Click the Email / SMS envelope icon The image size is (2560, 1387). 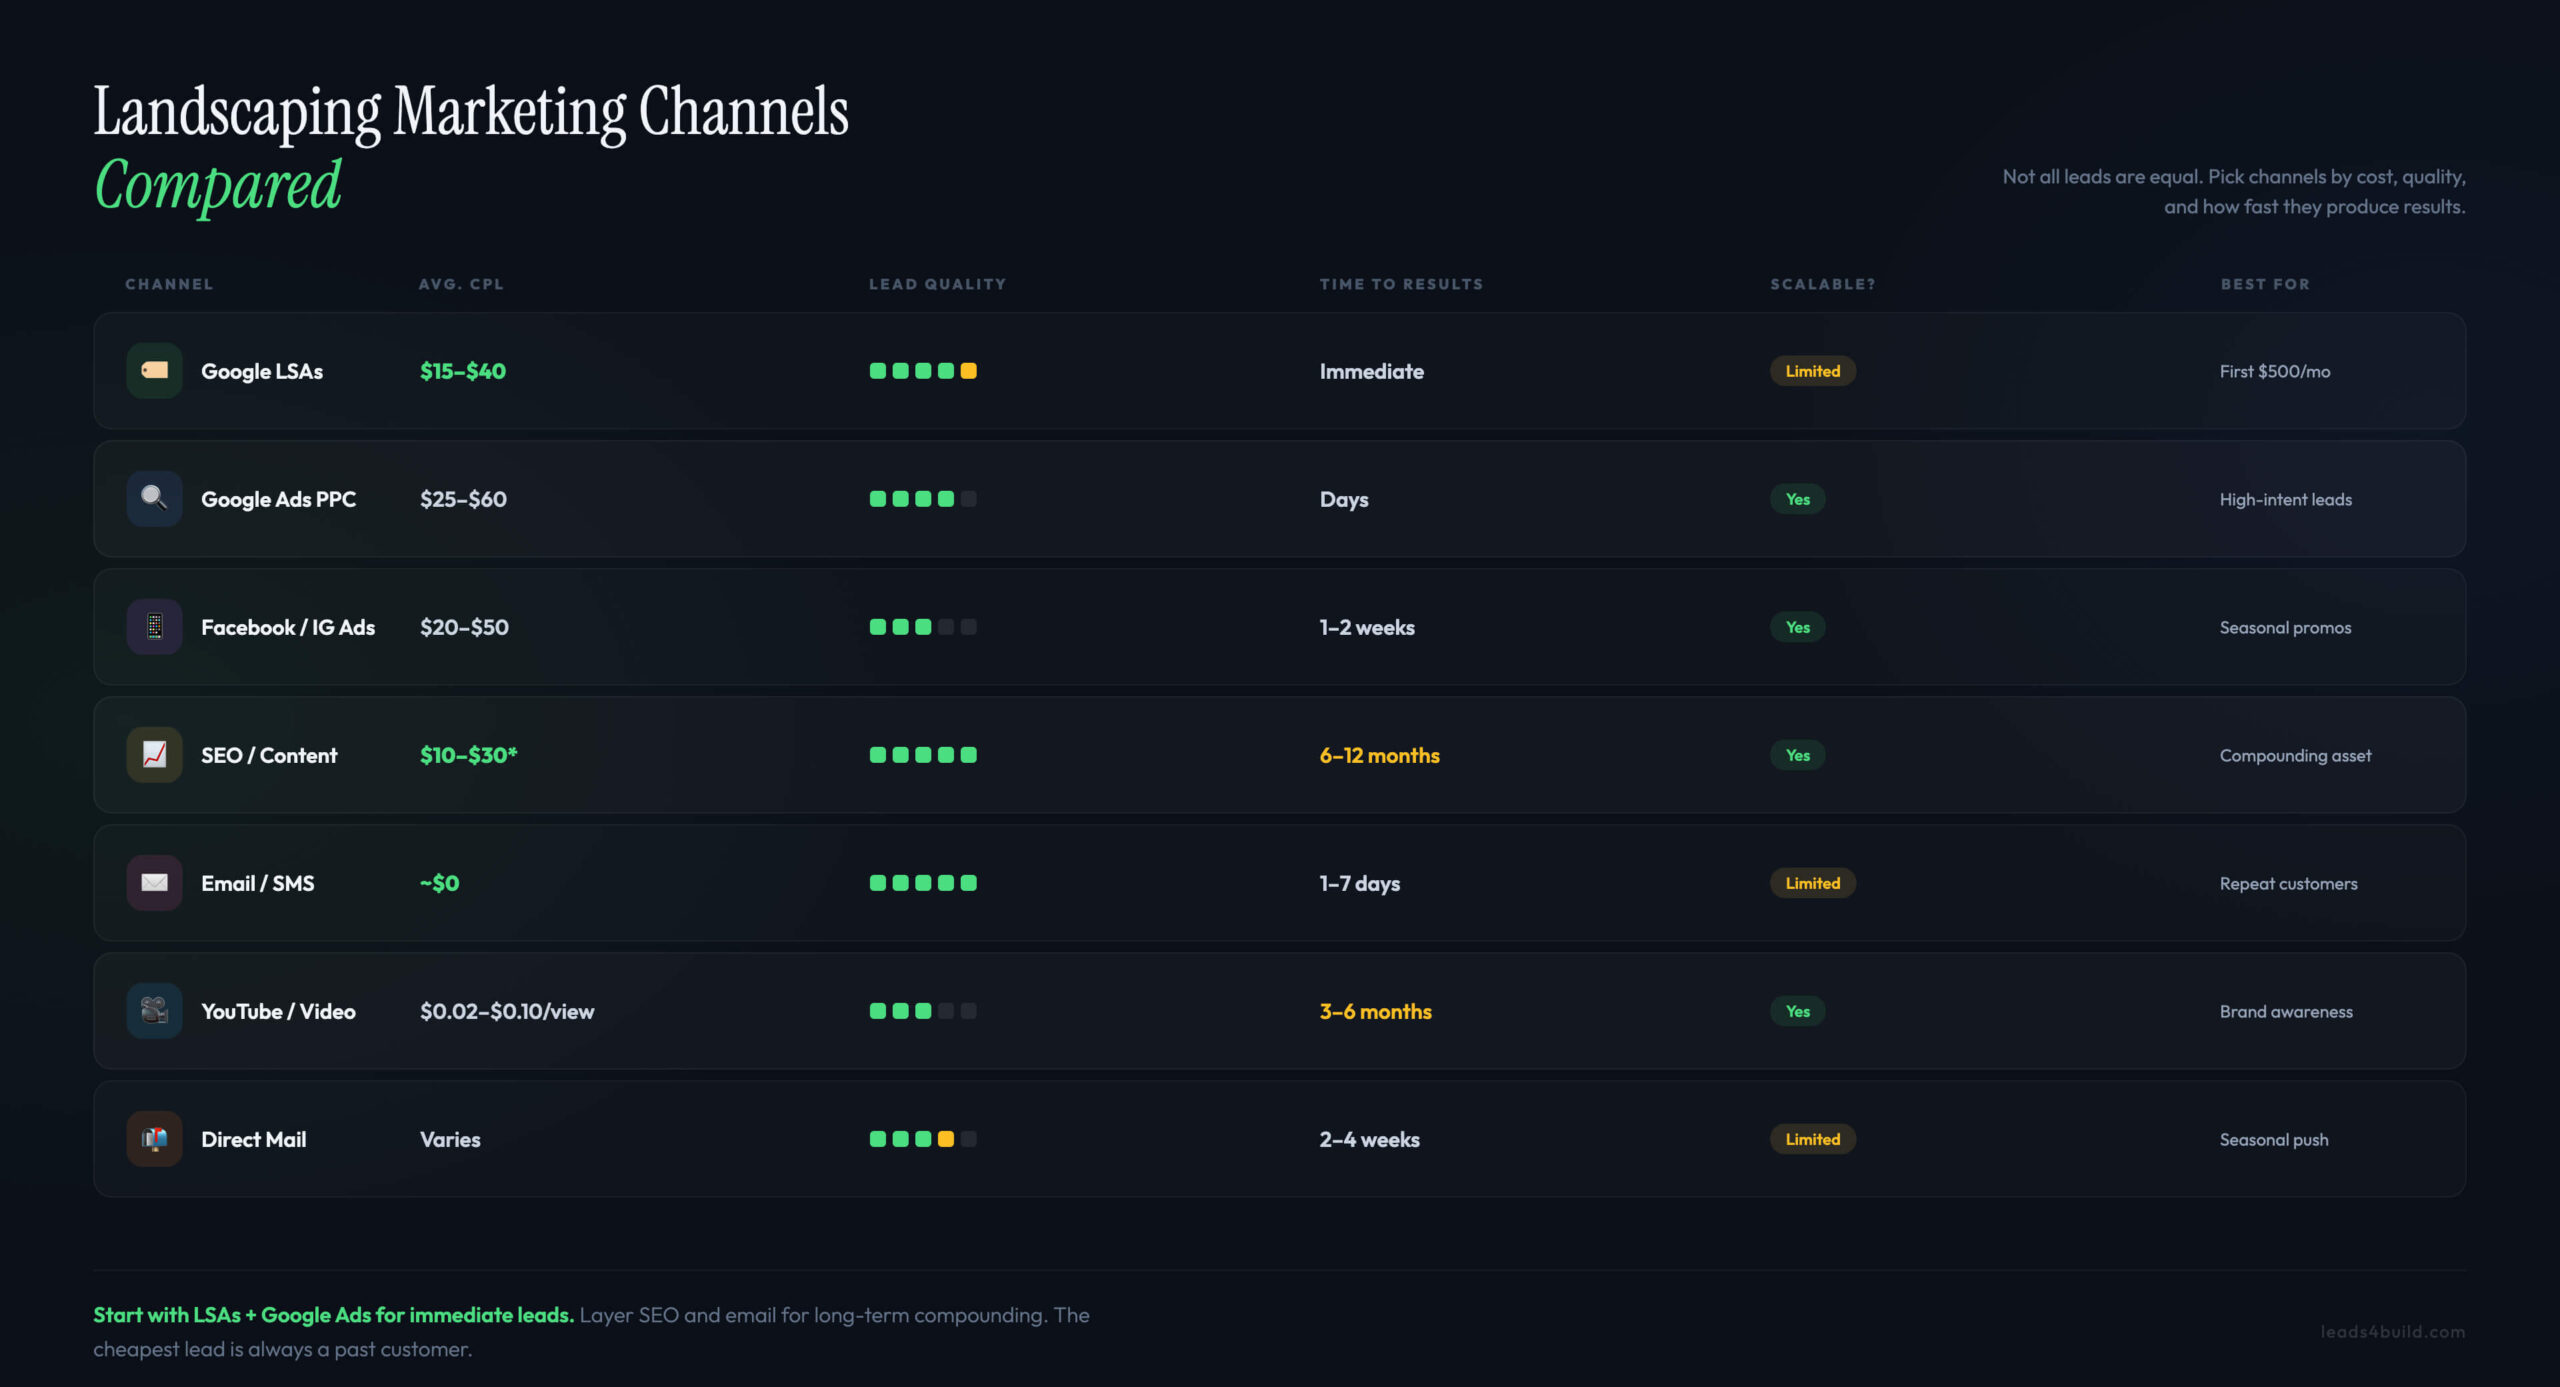(x=154, y=883)
